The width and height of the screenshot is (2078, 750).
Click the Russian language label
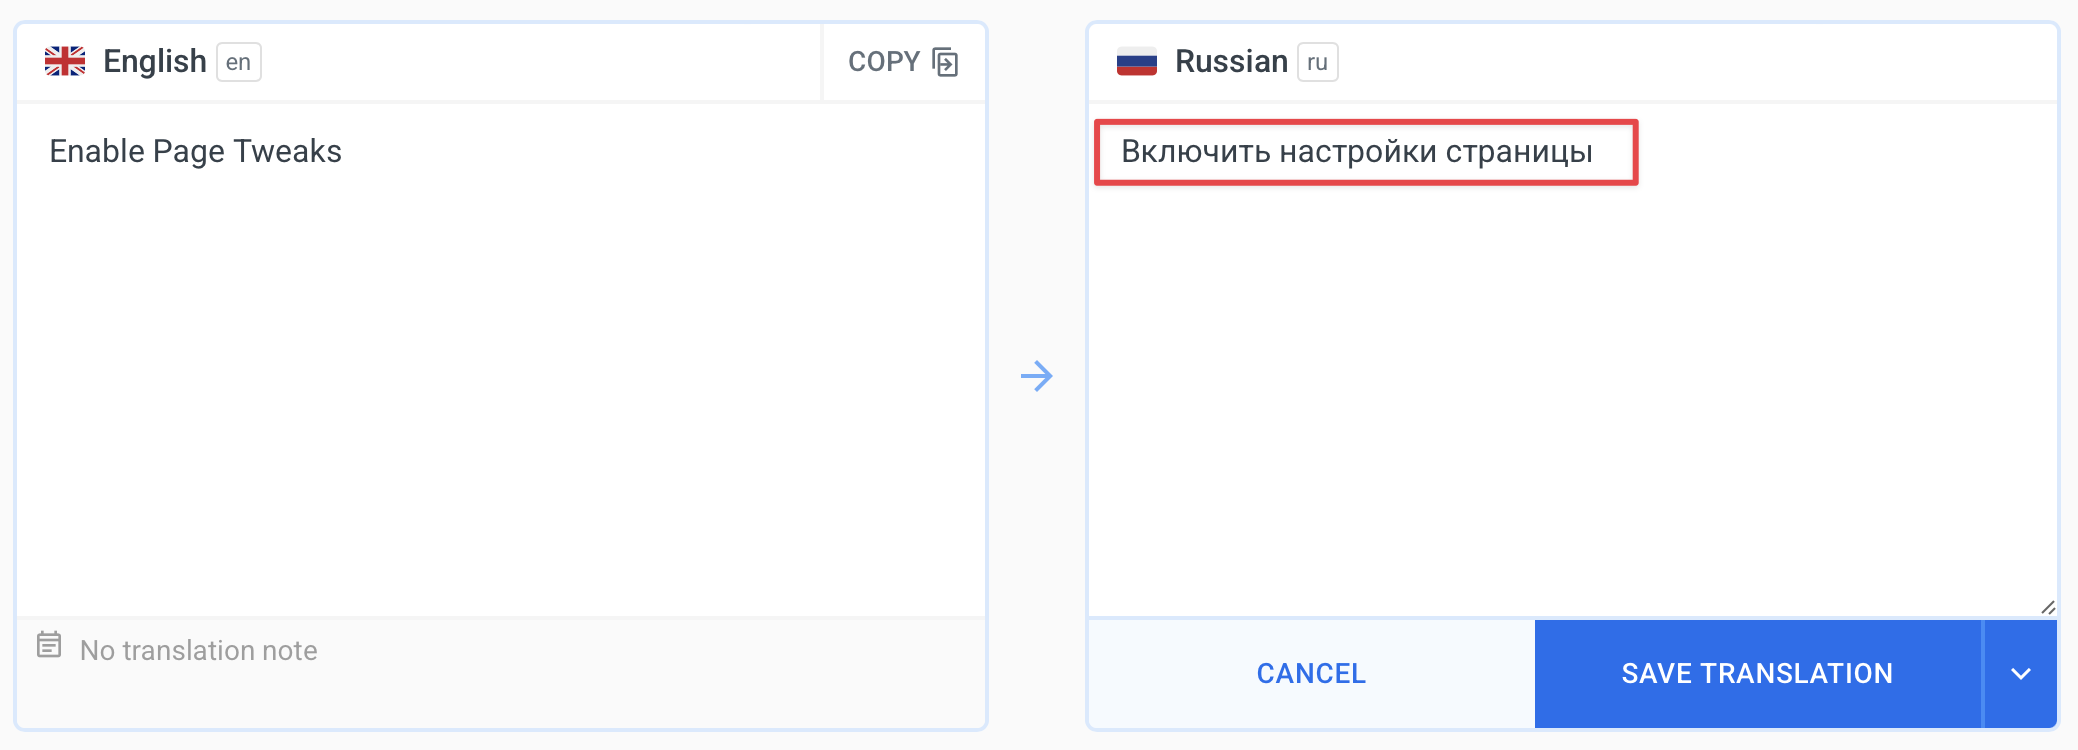[1231, 62]
